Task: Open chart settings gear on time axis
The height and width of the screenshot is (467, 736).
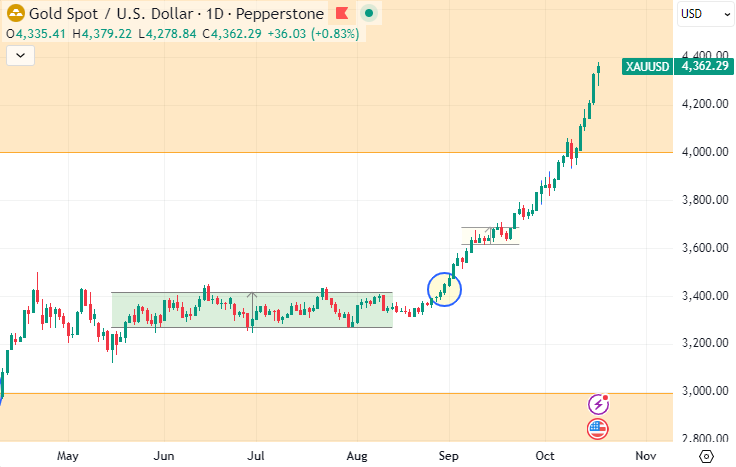Action: click(x=706, y=455)
